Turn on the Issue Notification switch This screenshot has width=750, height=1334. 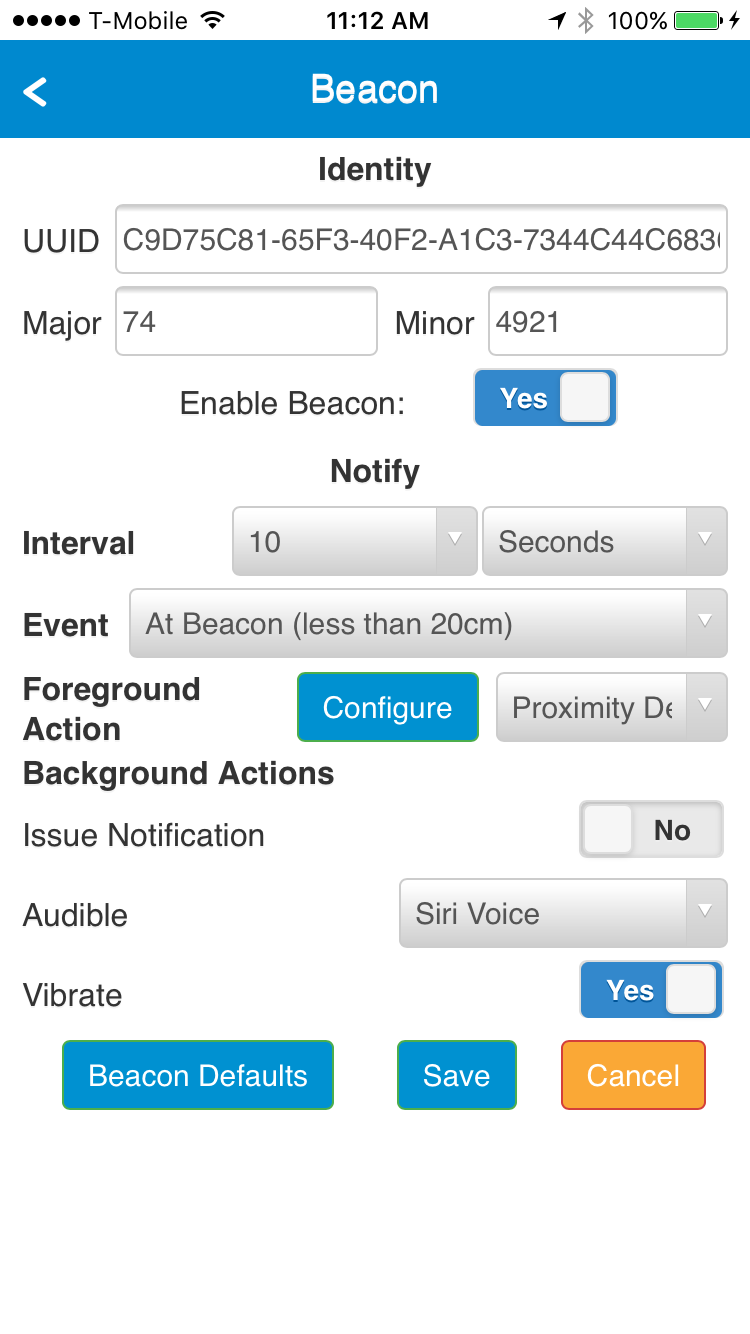pos(651,830)
